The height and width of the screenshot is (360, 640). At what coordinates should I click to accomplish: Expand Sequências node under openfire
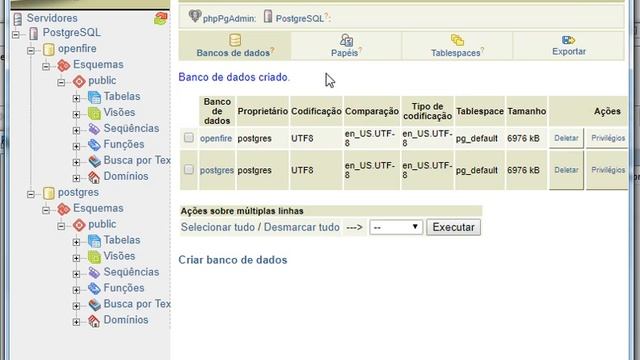click(x=76, y=130)
